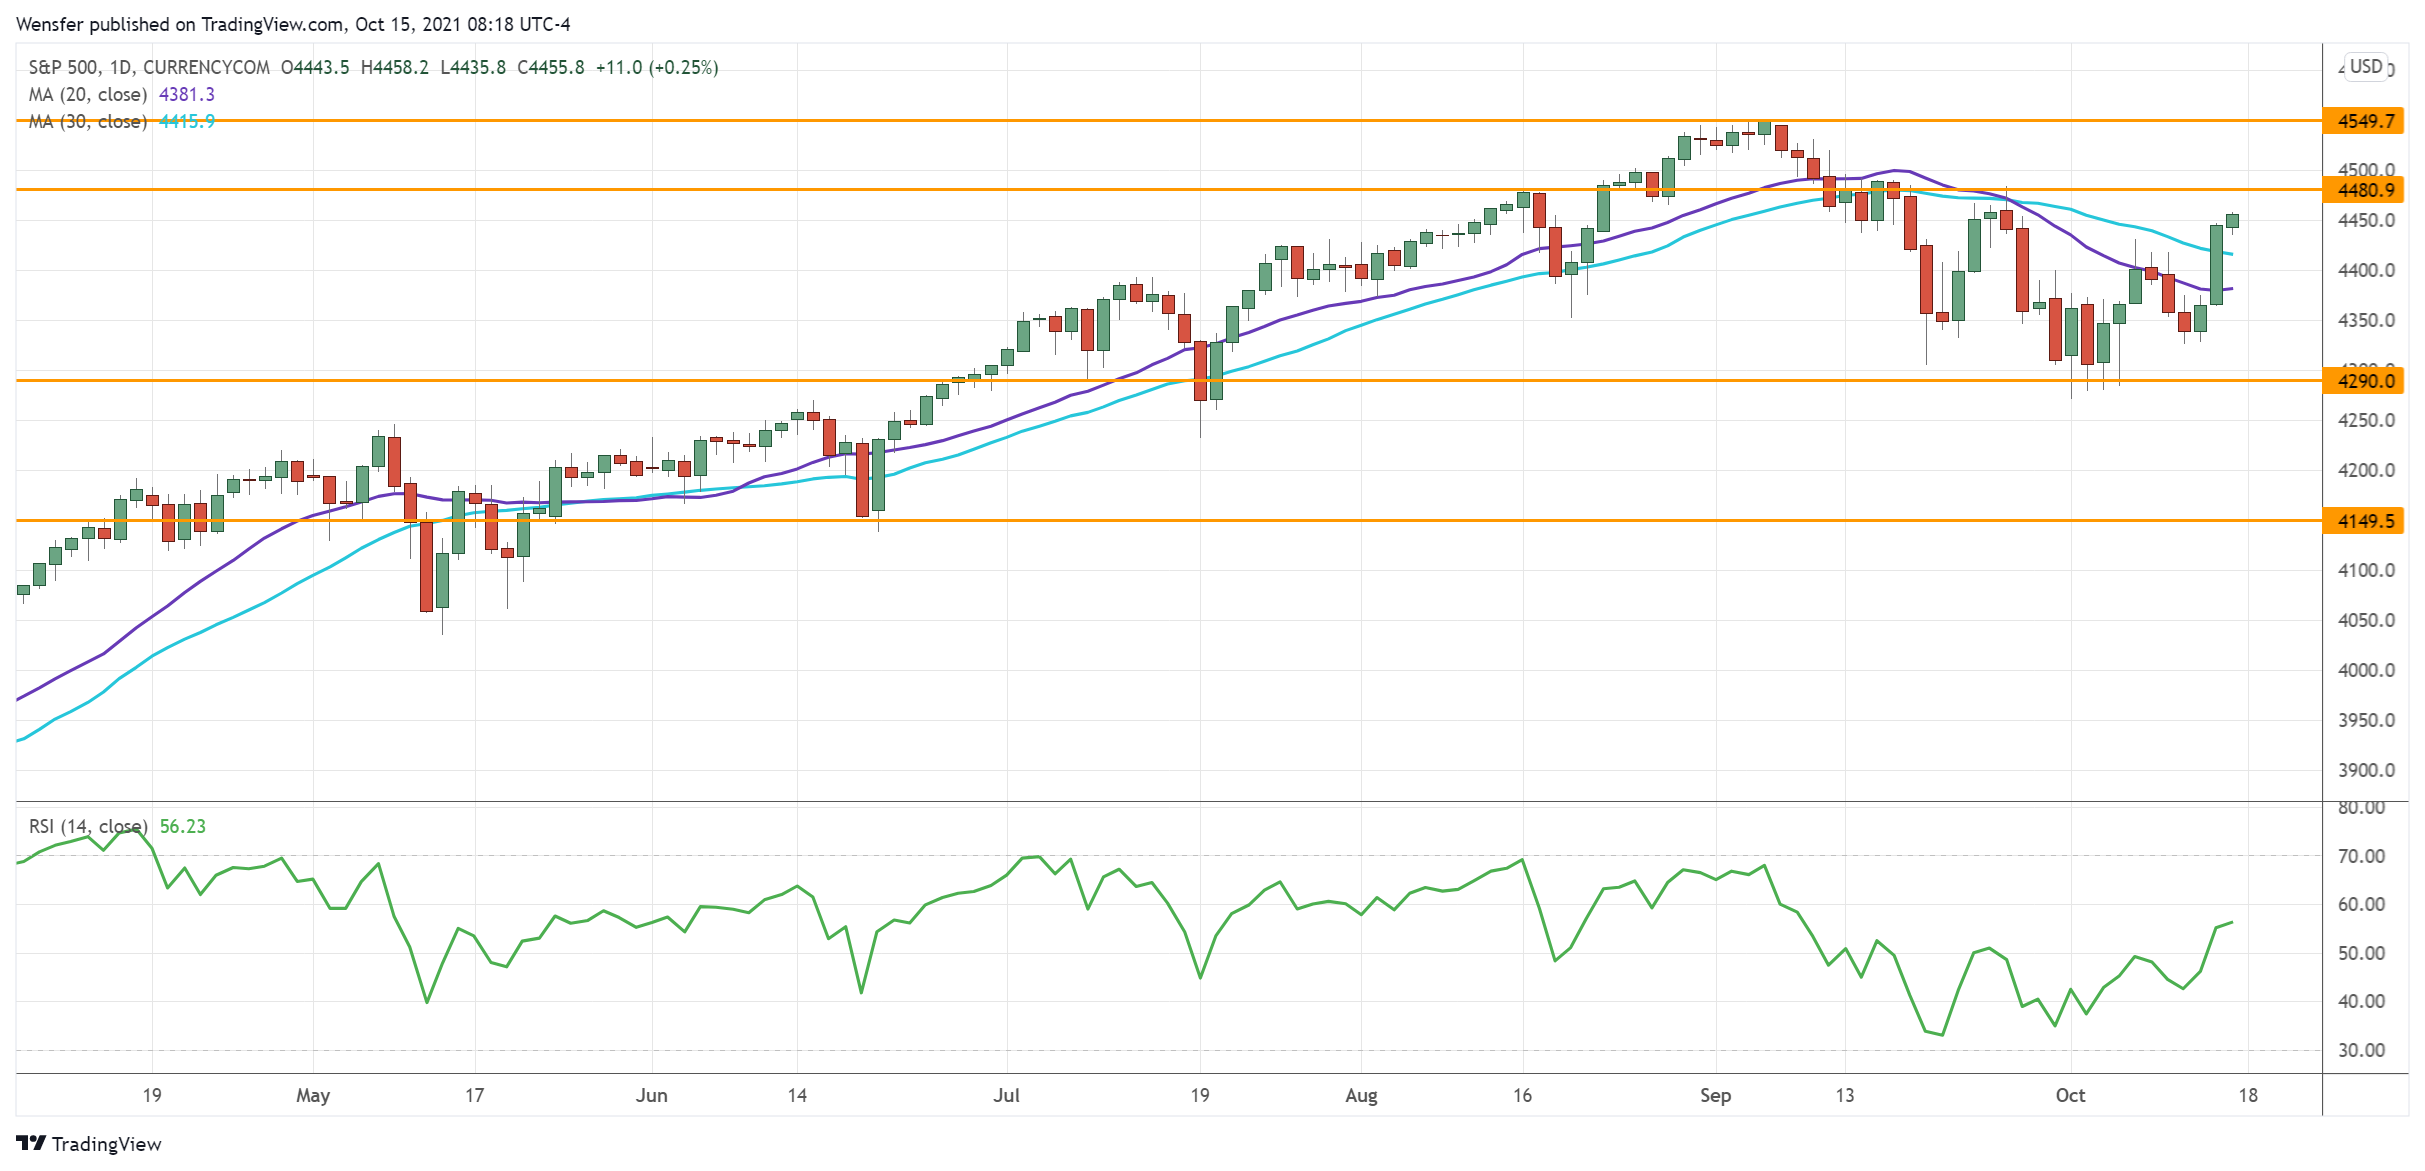Click the 4000.0 price axis label
2425x1171 pixels.
[2365, 670]
